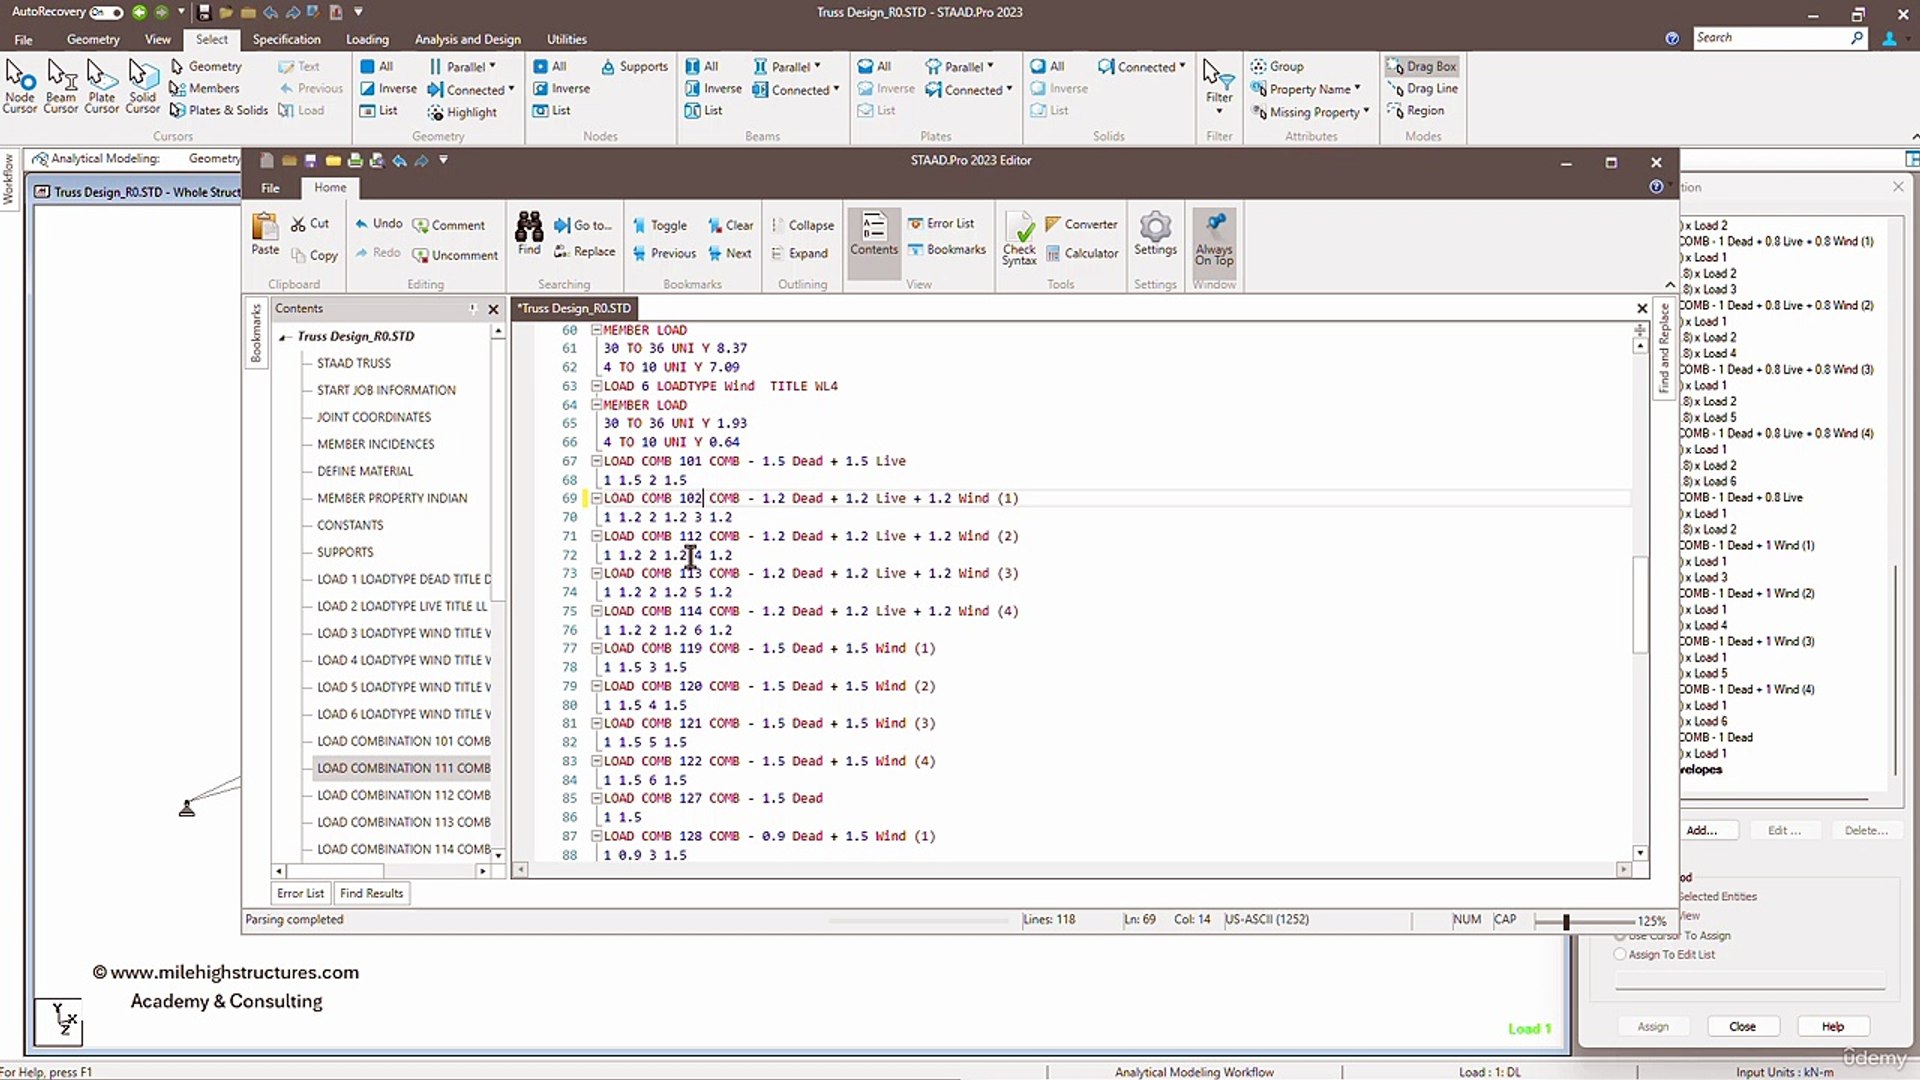Open the Analysis and Design ribbon tab

click(x=467, y=39)
